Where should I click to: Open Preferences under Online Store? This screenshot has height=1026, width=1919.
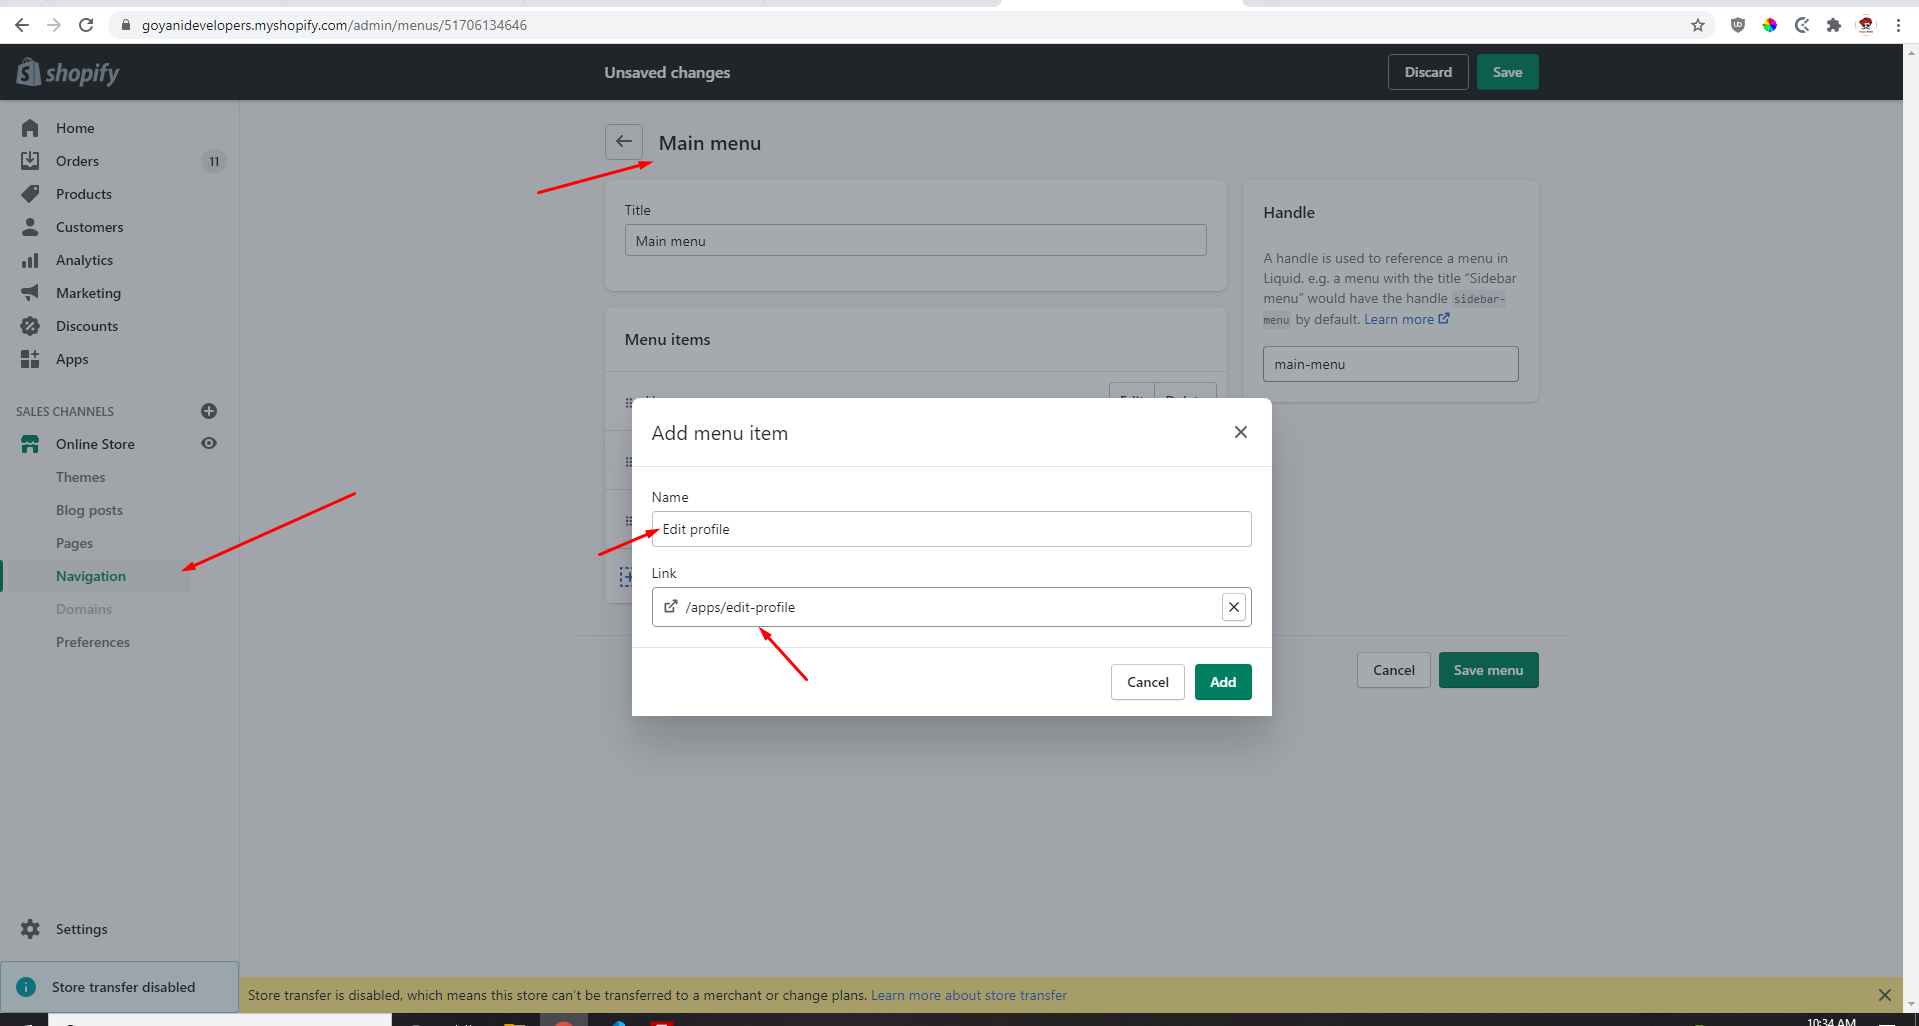pyautogui.click(x=93, y=642)
